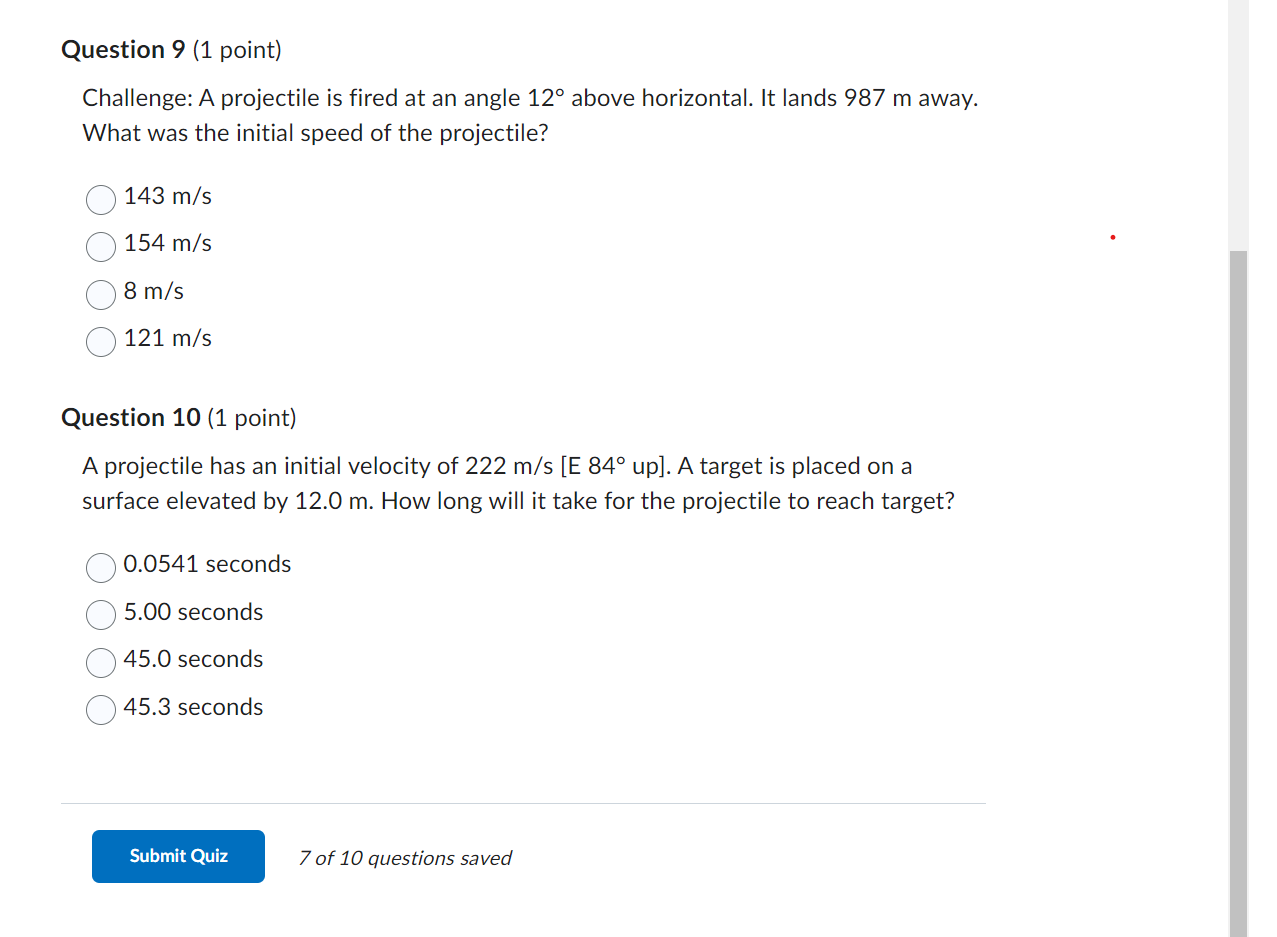This screenshot has width=1277, height=937.
Task: Click the small red dot indicator
Action: 1112,237
